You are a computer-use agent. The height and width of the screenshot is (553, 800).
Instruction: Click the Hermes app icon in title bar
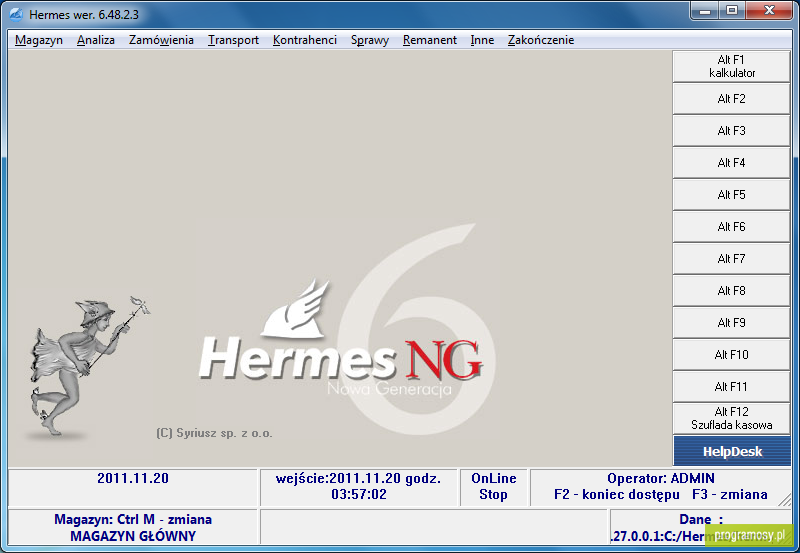(x=16, y=14)
